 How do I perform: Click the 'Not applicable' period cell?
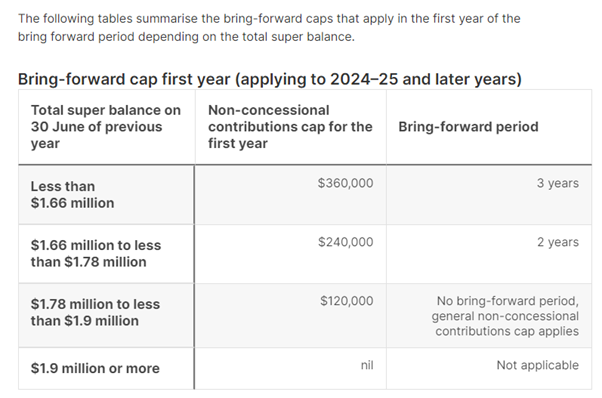[x=489, y=368]
